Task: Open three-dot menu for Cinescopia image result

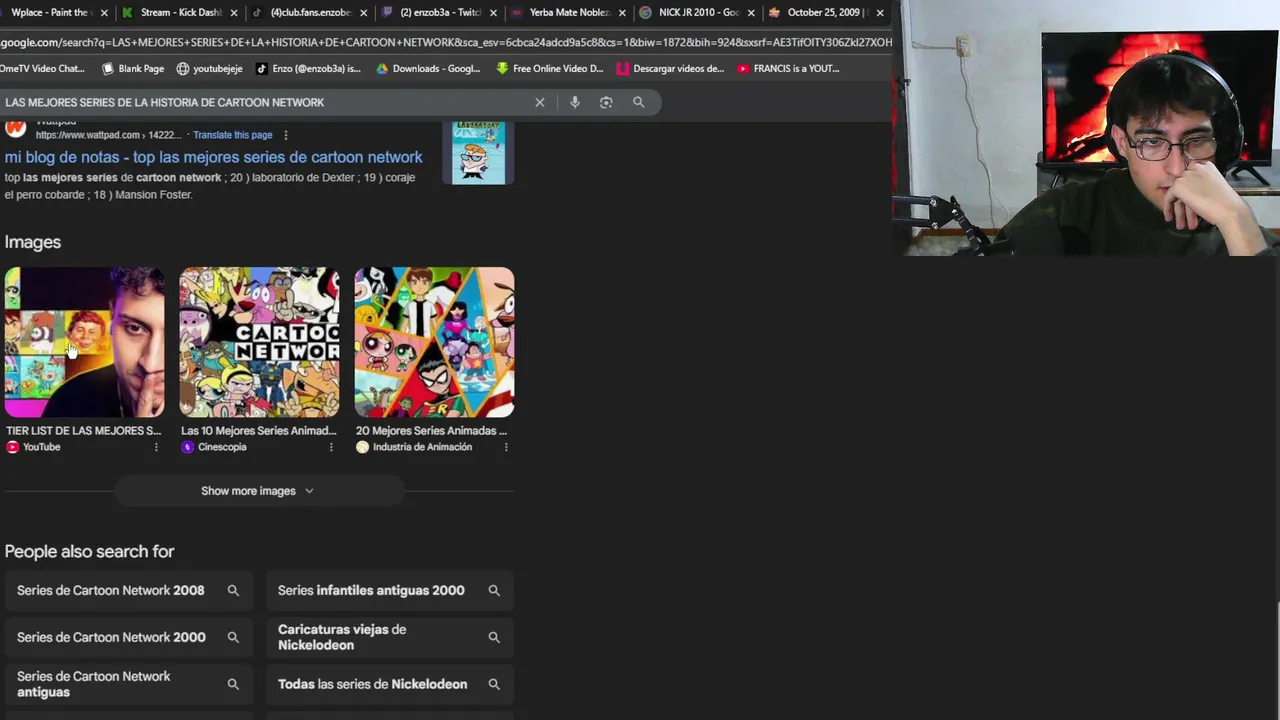Action: [x=331, y=447]
